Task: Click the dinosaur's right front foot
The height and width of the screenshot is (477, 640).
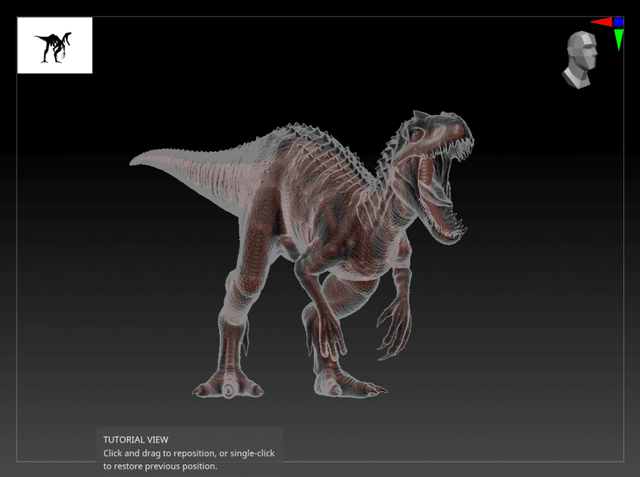Action: [x=345, y=385]
